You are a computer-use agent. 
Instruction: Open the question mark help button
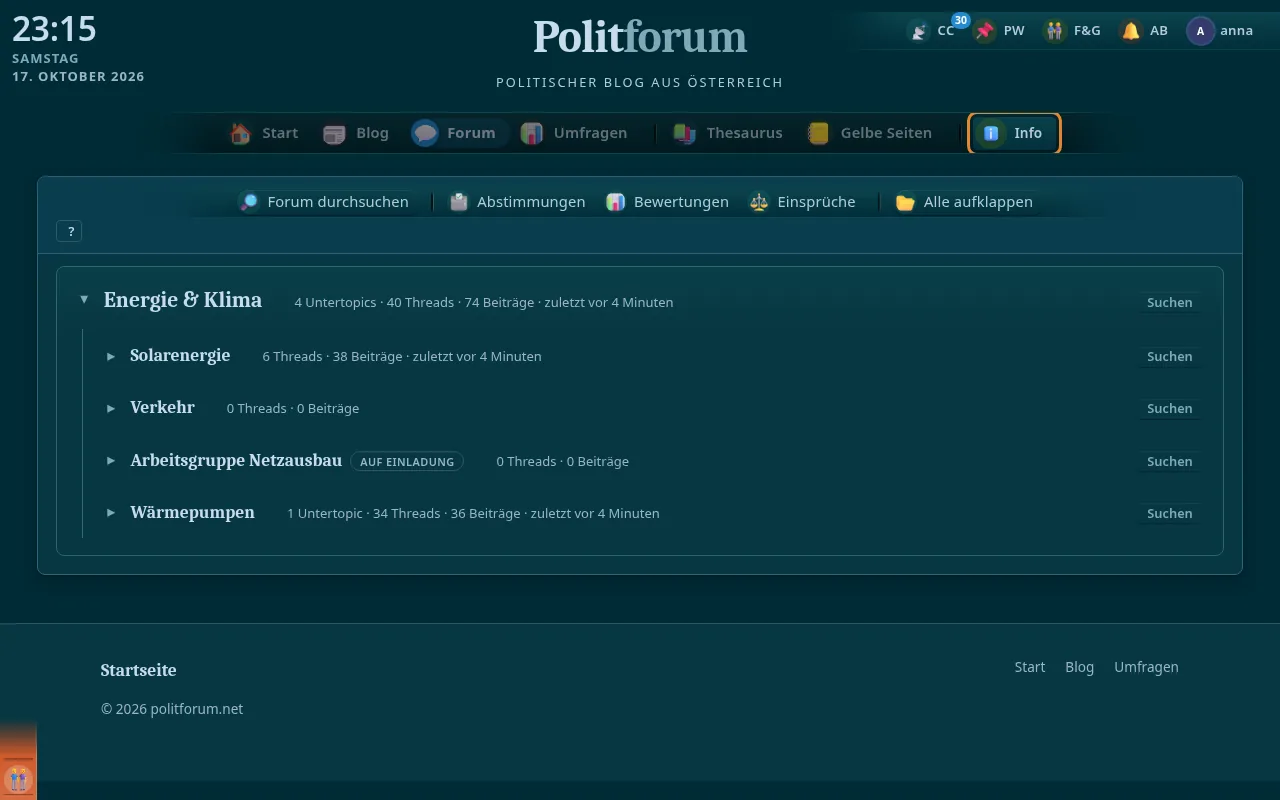pos(70,231)
